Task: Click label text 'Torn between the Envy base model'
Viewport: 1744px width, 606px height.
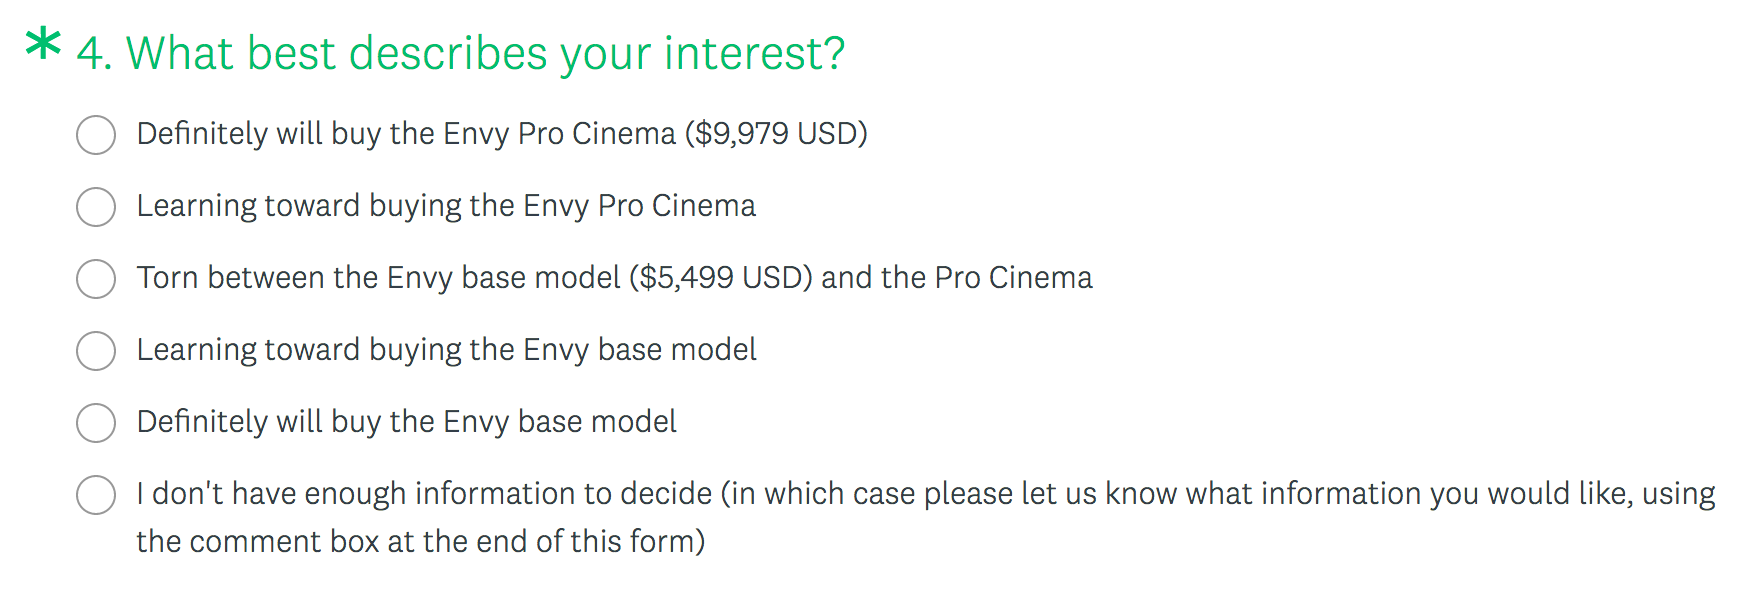Action: tap(378, 278)
